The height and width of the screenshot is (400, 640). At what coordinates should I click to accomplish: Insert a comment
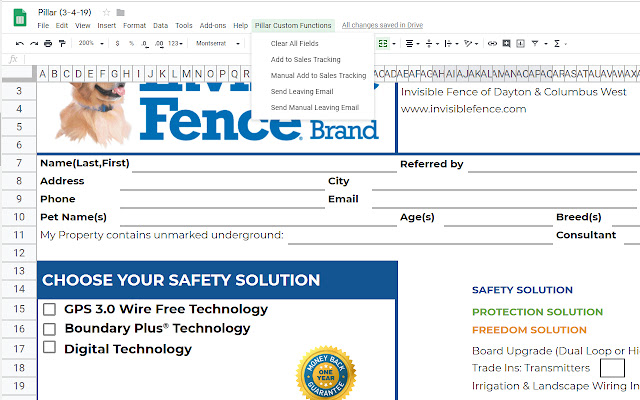tap(507, 43)
